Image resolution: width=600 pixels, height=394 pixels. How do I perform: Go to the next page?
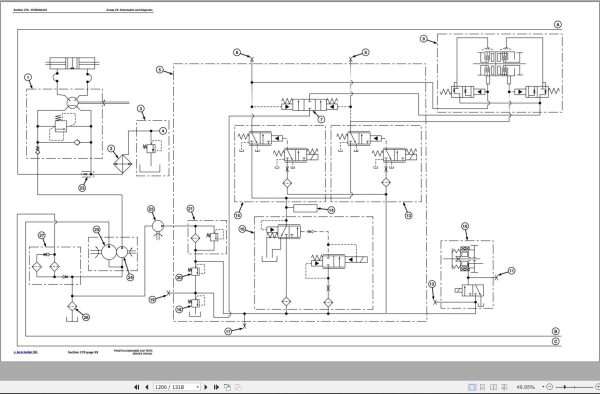pyautogui.click(x=206, y=387)
